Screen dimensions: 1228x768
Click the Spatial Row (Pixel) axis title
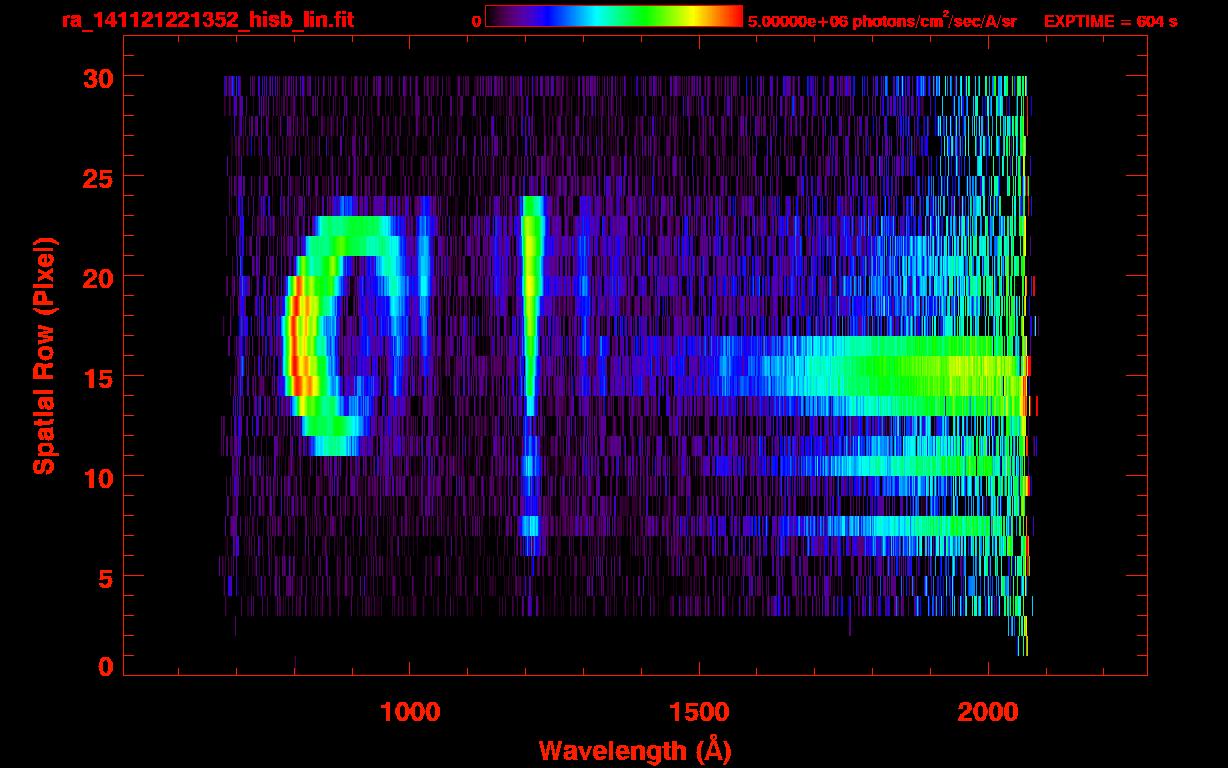click(x=44, y=356)
